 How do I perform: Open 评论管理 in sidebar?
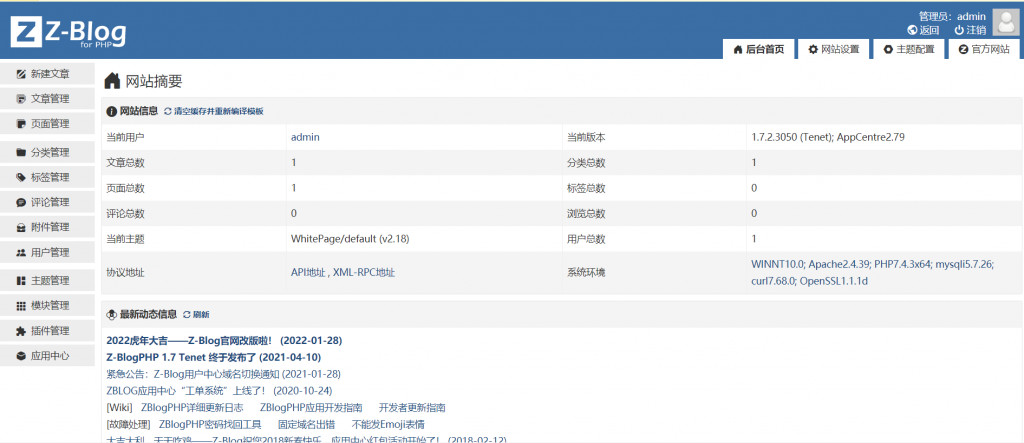point(46,203)
